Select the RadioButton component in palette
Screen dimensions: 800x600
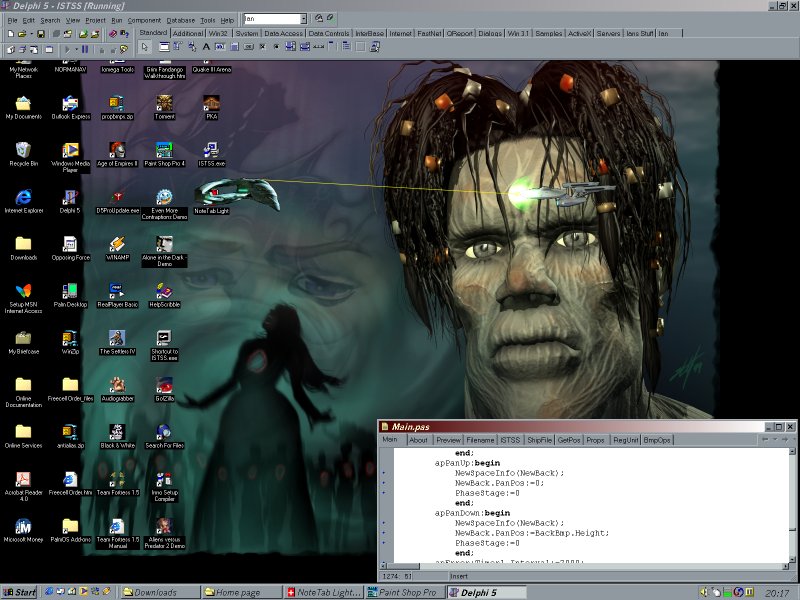tap(276, 47)
